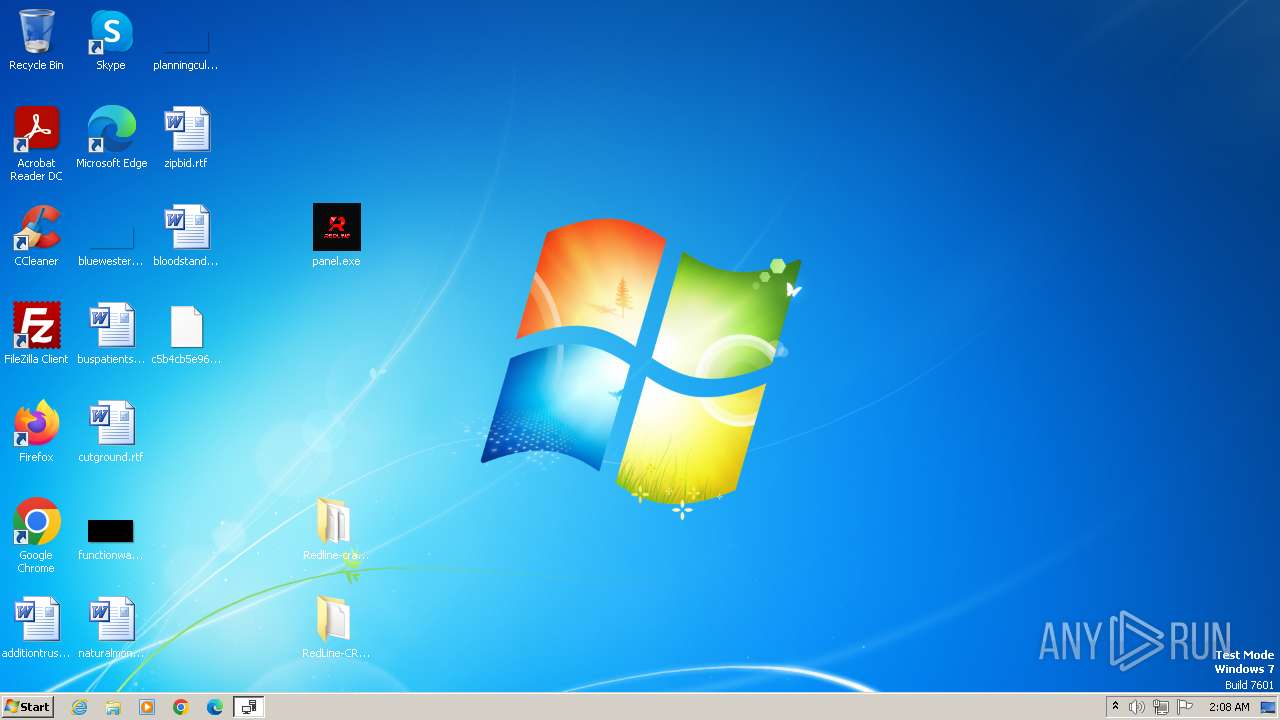Launch Internet Explorer from taskbar

79,707
